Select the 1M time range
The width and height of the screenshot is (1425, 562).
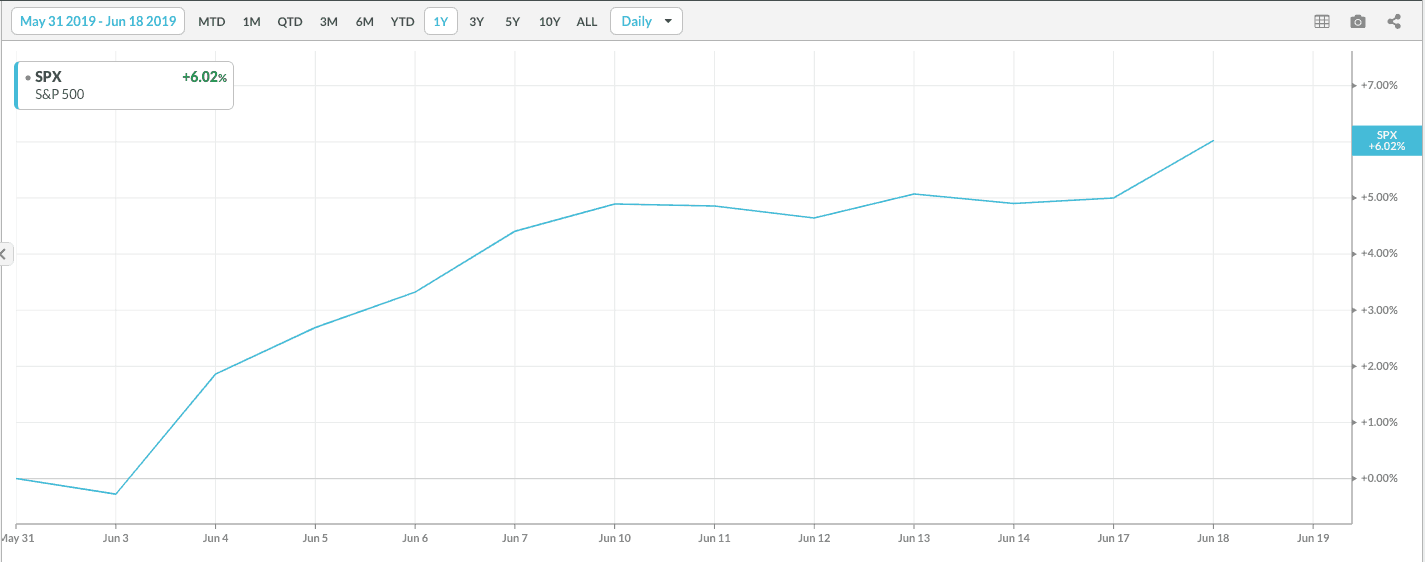coord(252,21)
